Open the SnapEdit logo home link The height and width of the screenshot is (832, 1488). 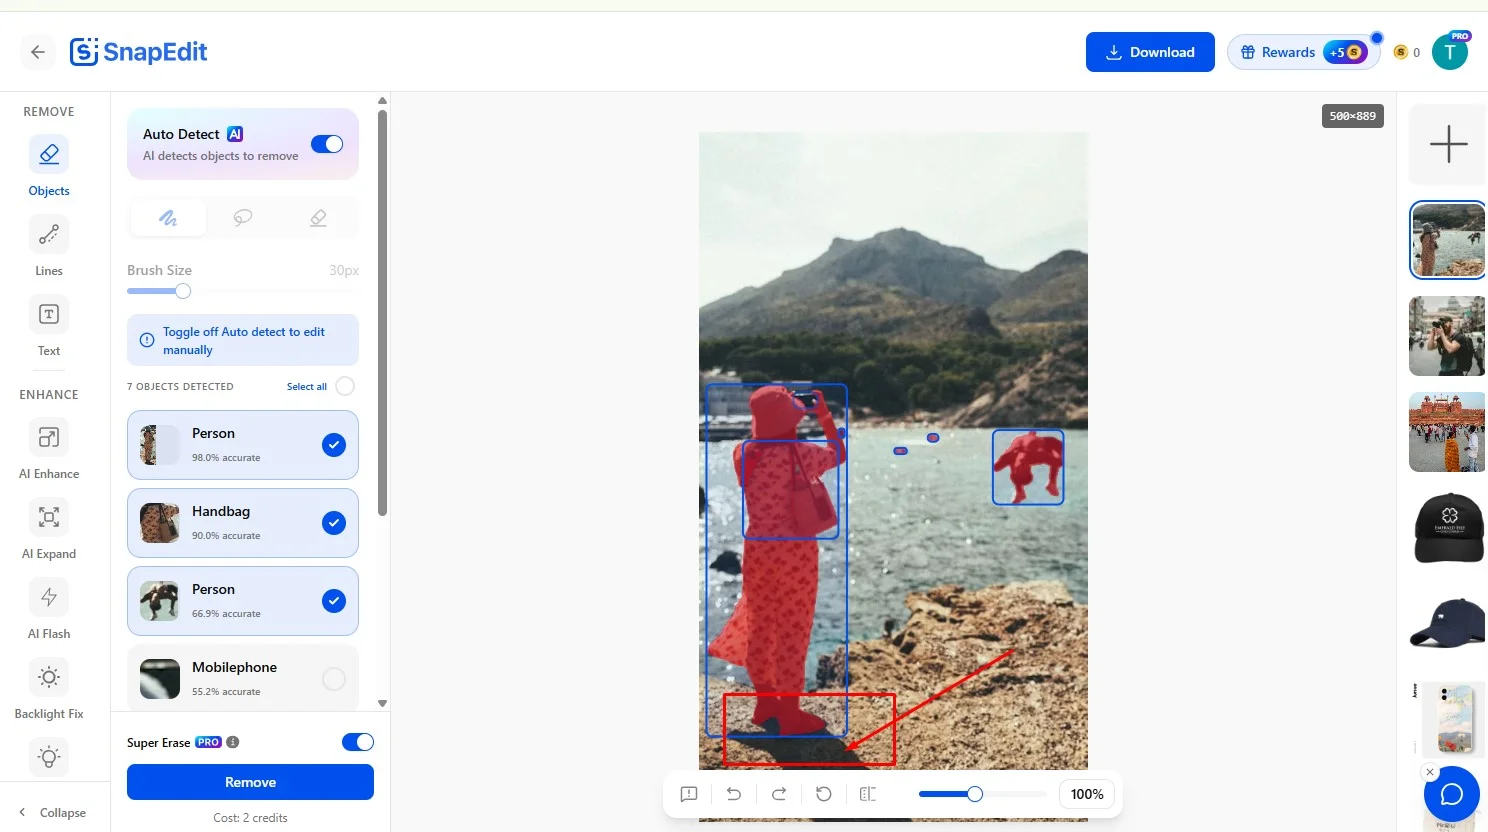pos(138,52)
